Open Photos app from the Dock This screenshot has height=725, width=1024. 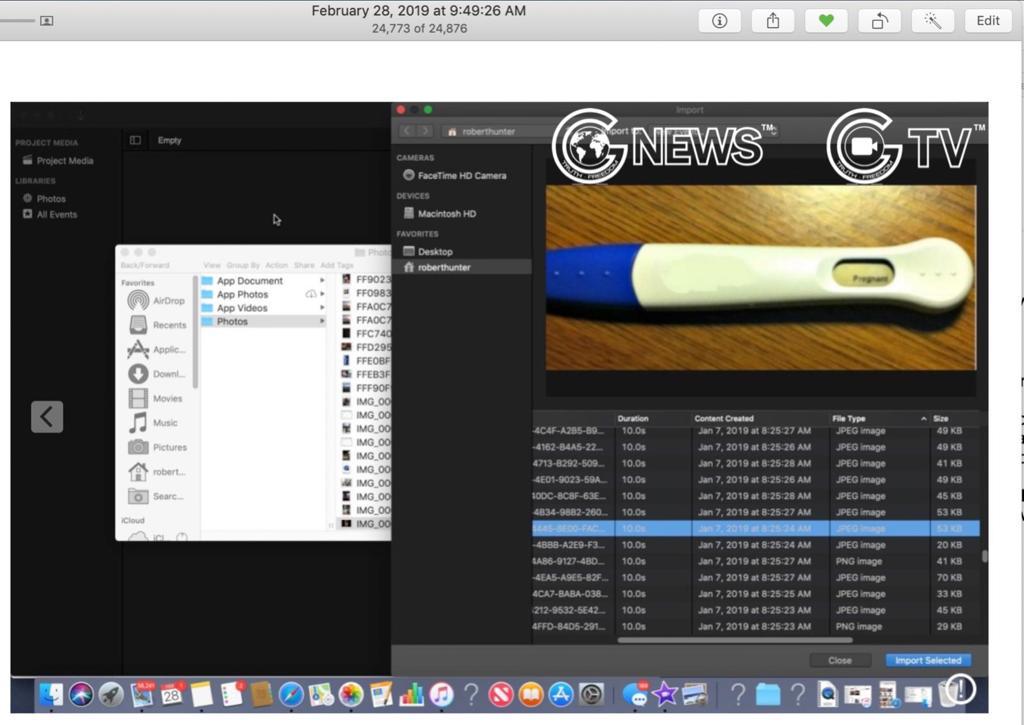[351, 694]
